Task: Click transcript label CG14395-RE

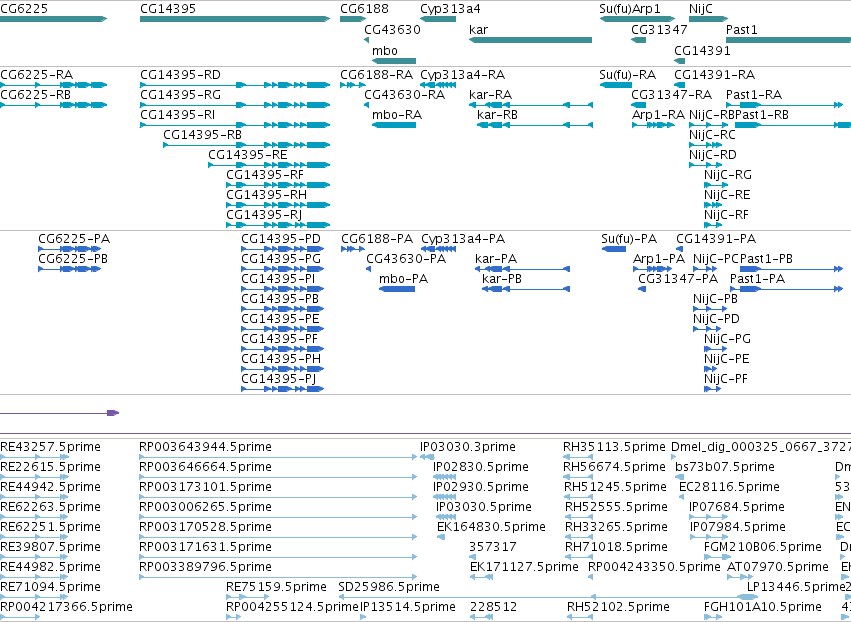Action: 247,155
